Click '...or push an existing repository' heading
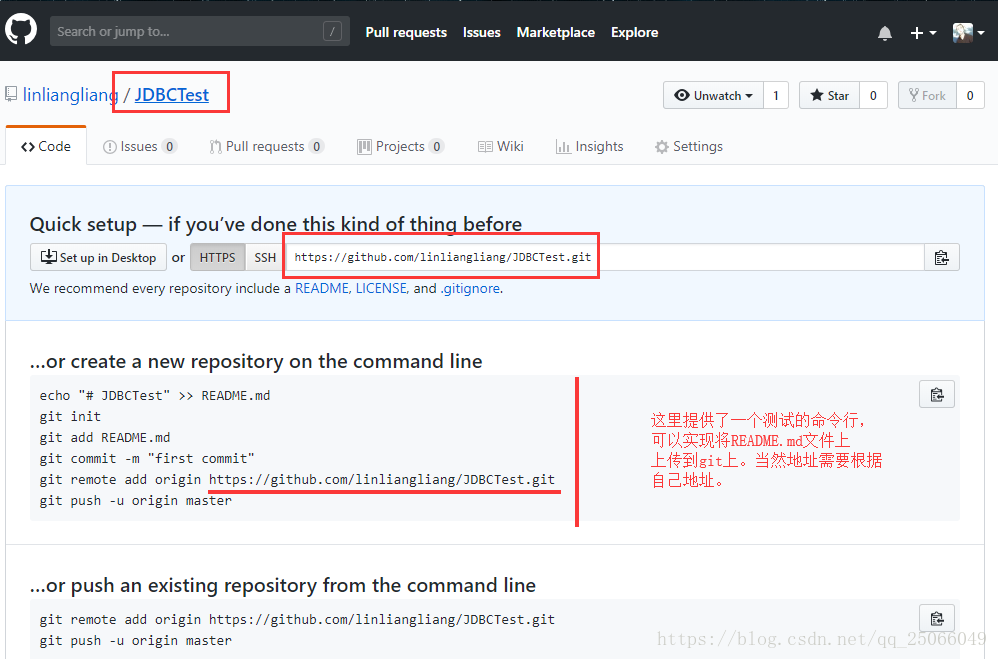 coord(283,586)
